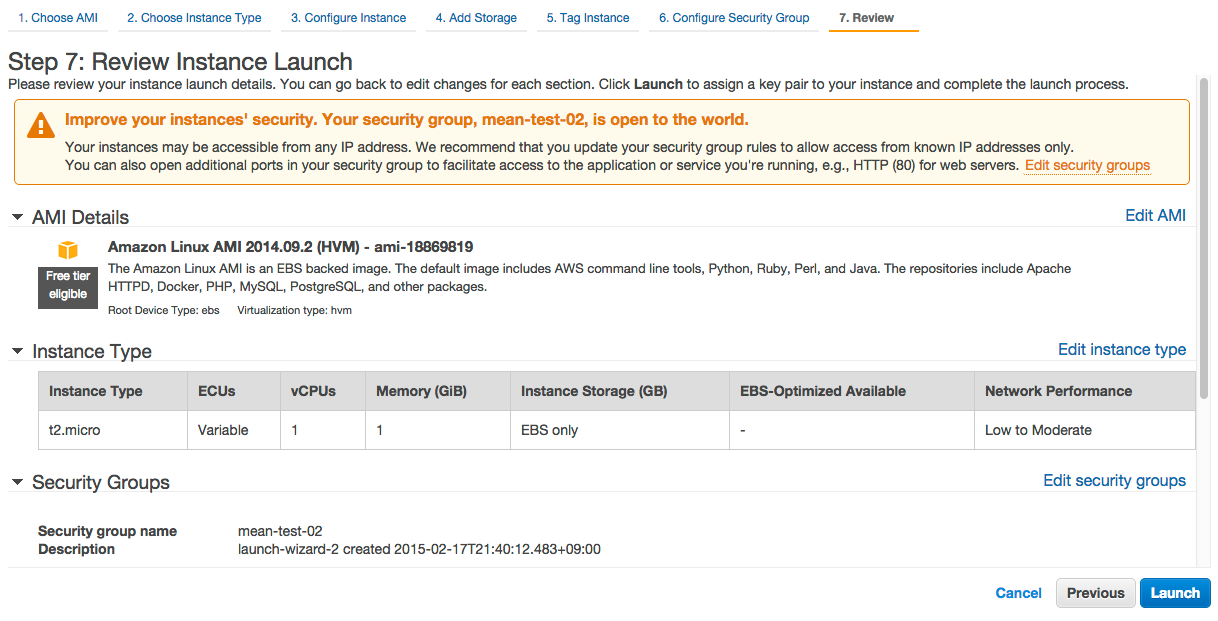1218x621 pixels.
Task: Click the Launch button
Action: 1175,593
